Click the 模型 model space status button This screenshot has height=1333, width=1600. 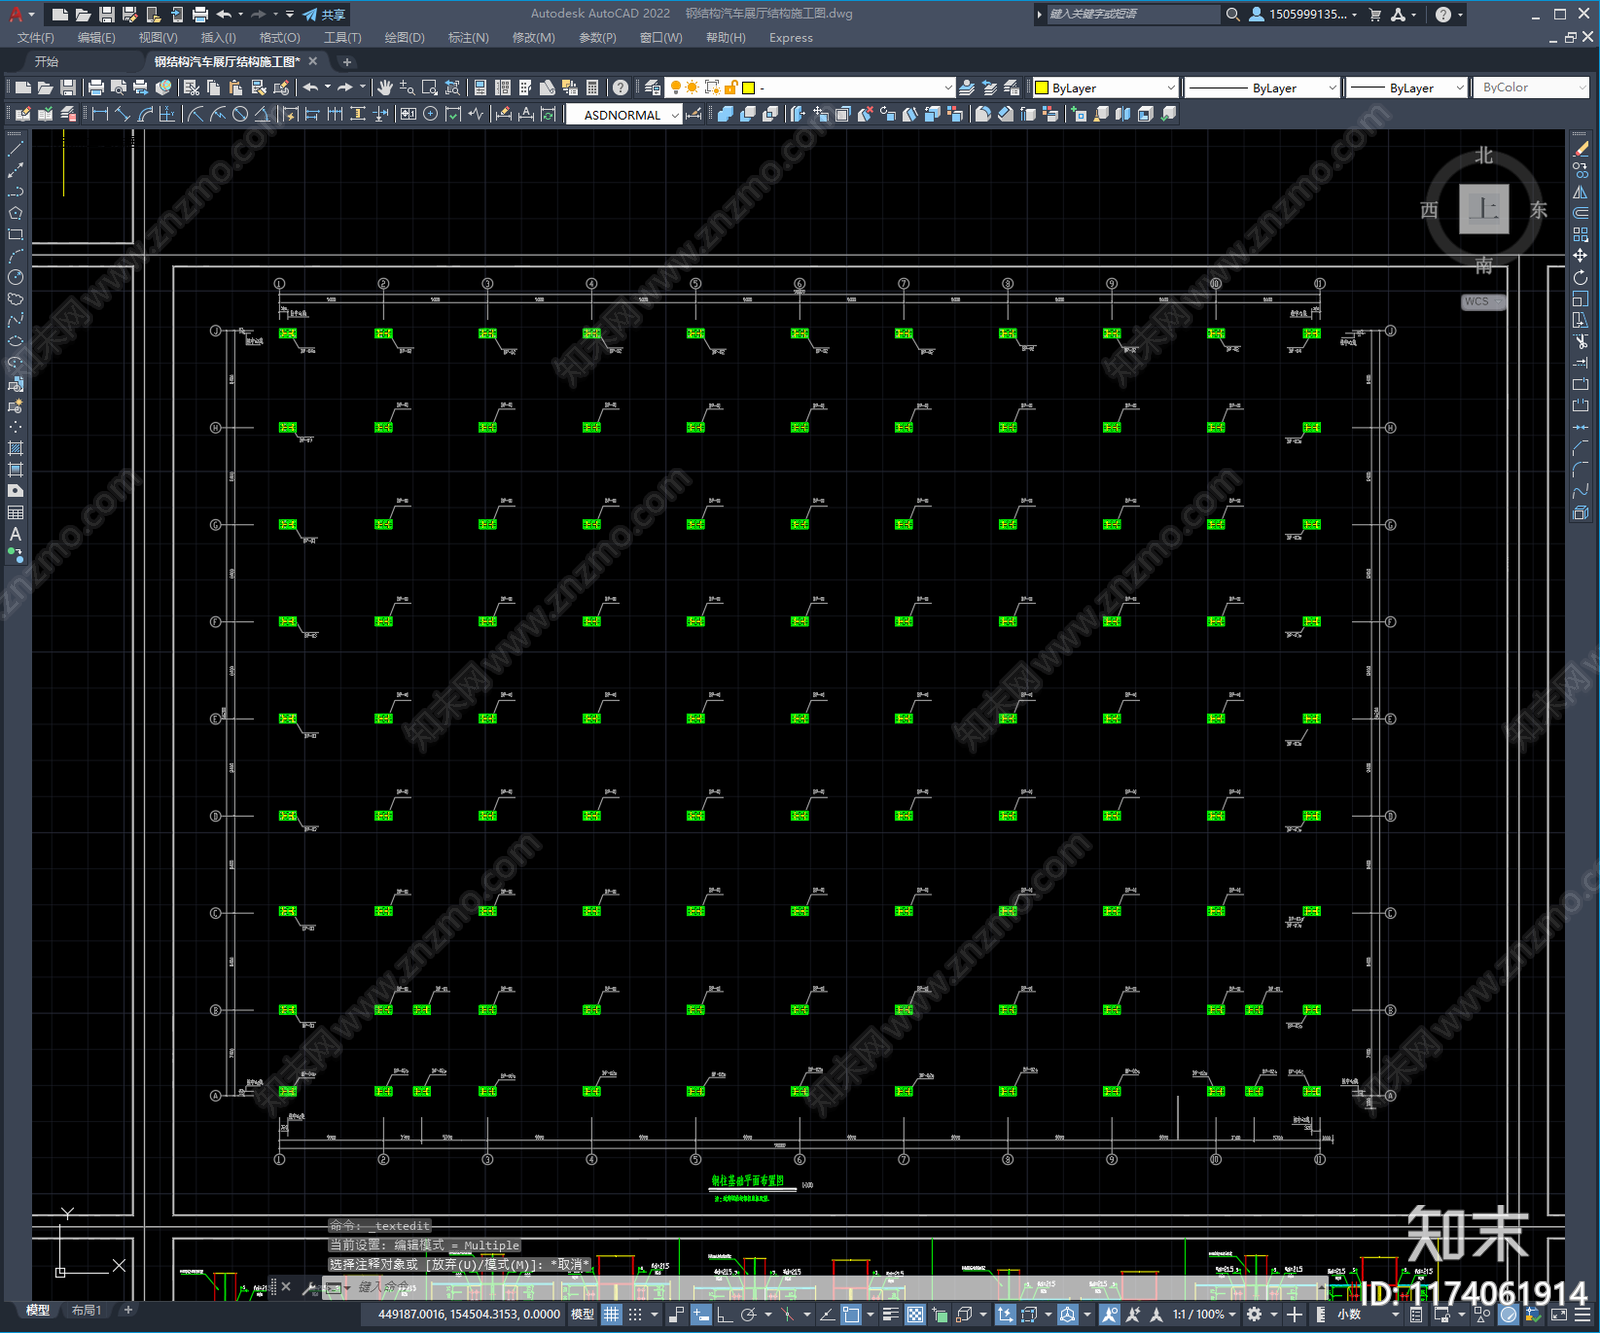582,1315
